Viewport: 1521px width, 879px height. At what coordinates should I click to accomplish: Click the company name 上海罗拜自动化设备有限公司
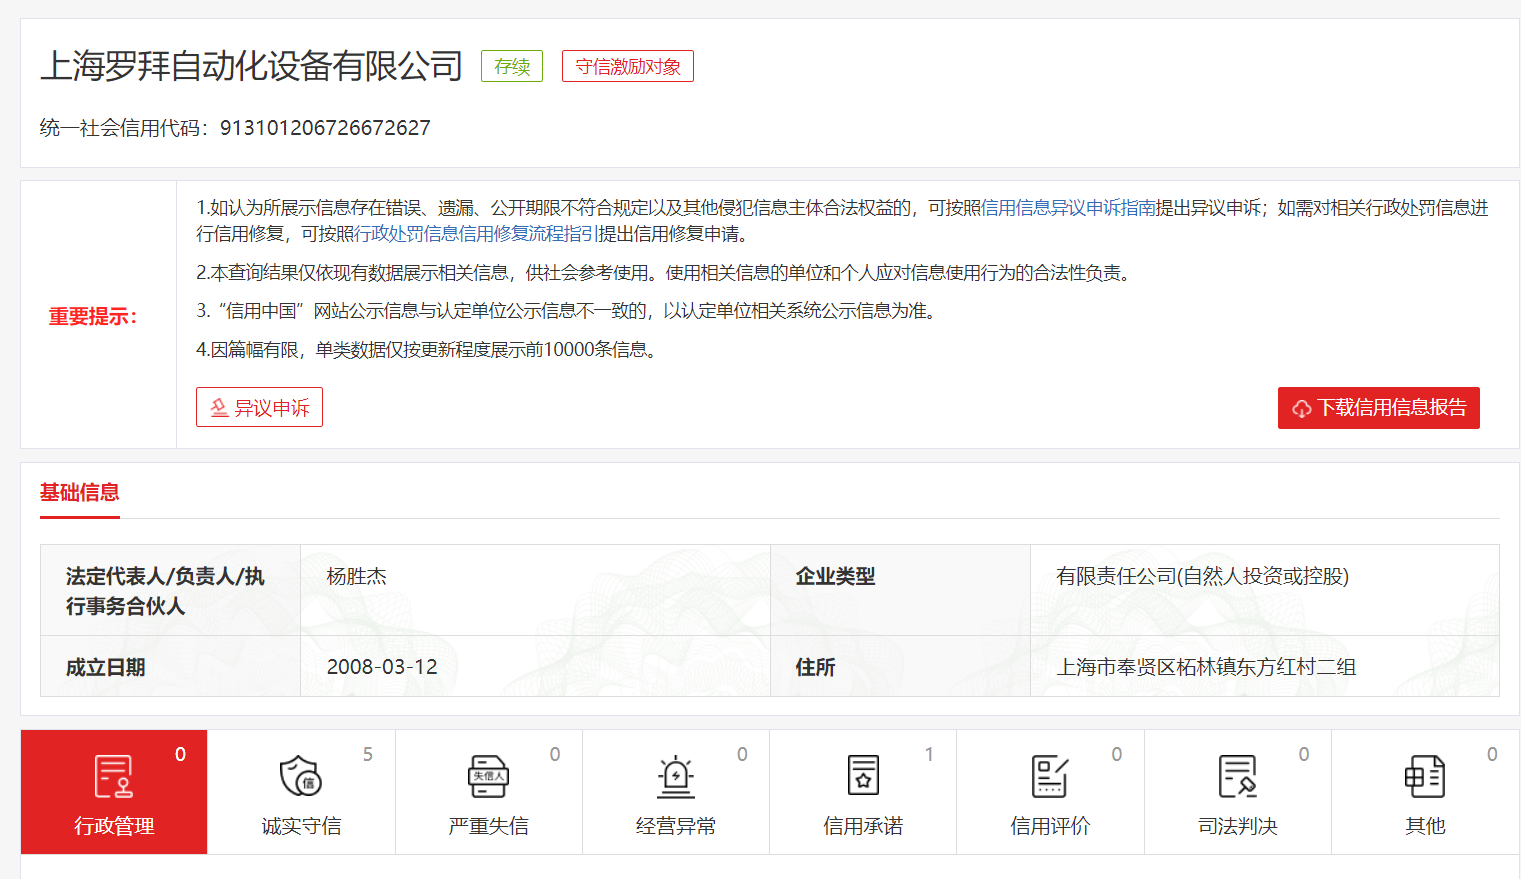(251, 66)
